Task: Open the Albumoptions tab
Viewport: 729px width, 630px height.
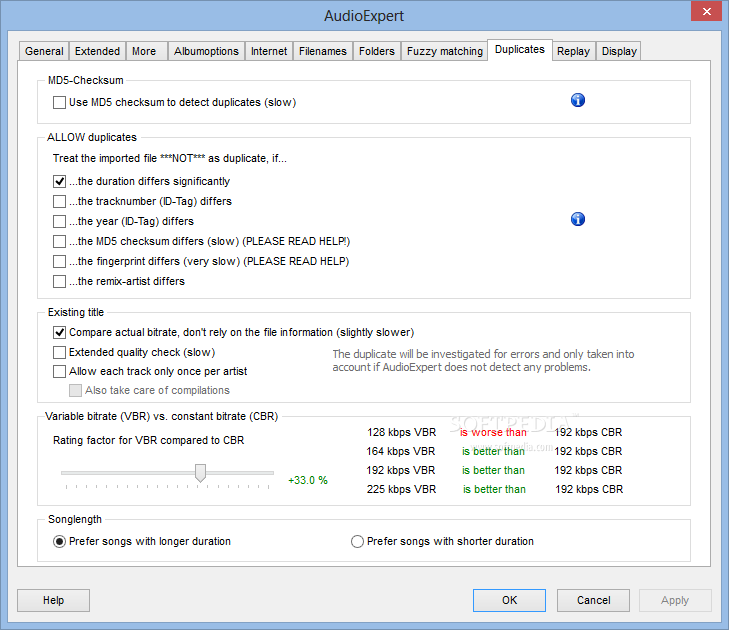Action: pos(206,51)
